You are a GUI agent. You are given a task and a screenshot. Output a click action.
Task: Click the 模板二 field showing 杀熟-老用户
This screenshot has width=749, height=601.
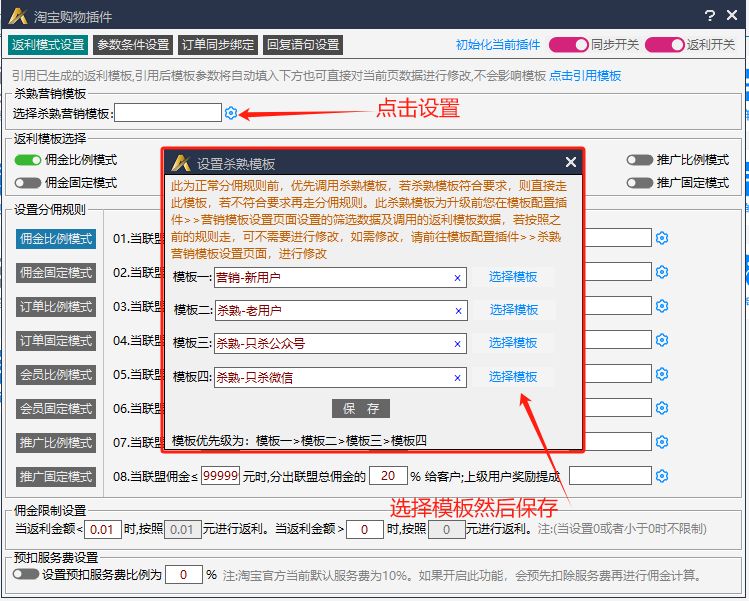pos(341,311)
